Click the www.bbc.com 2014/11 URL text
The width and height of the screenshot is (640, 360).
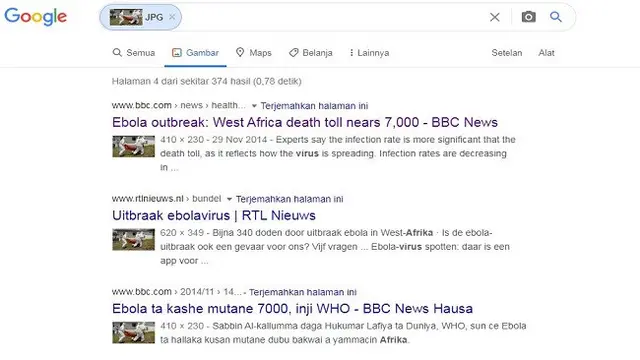177,291
